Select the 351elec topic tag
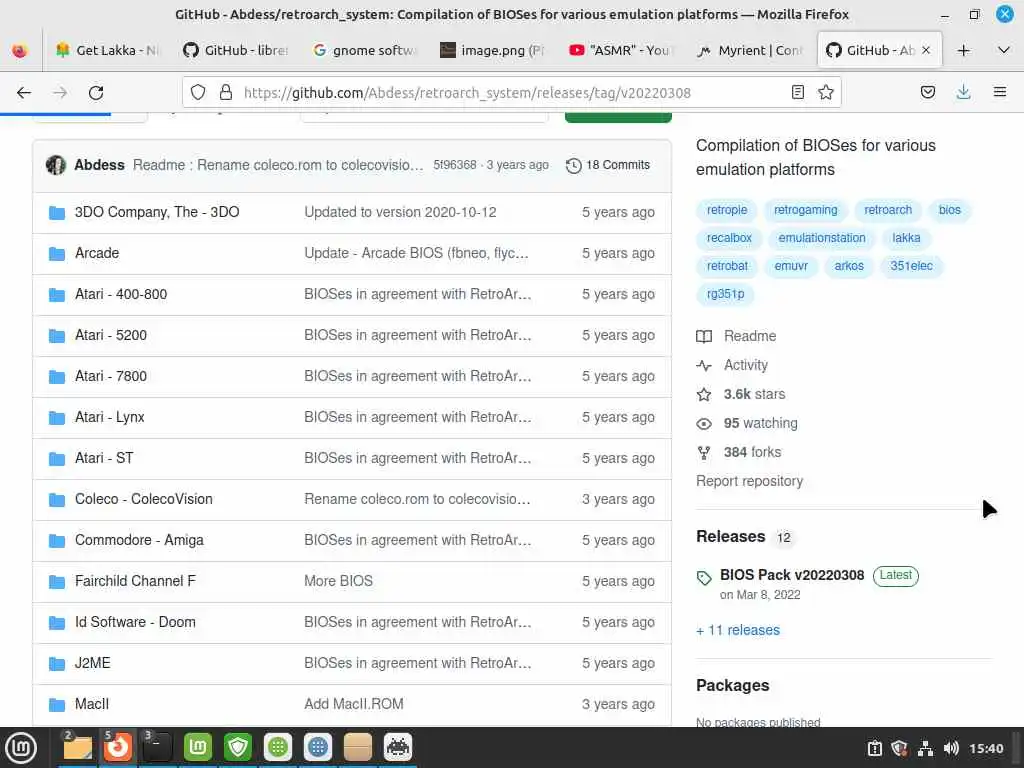Image resolution: width=1024 pixels, height=768 pixels. [911, 266]
